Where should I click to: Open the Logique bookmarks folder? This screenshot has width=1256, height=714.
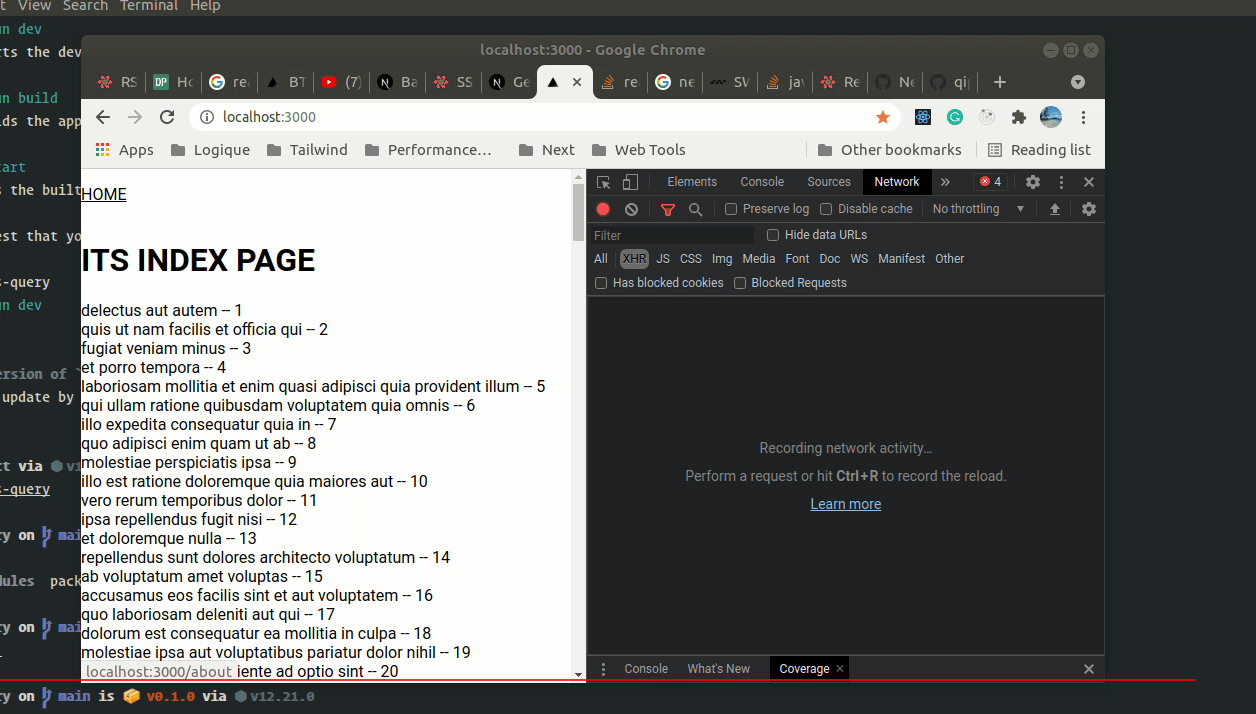coord(210,150)
